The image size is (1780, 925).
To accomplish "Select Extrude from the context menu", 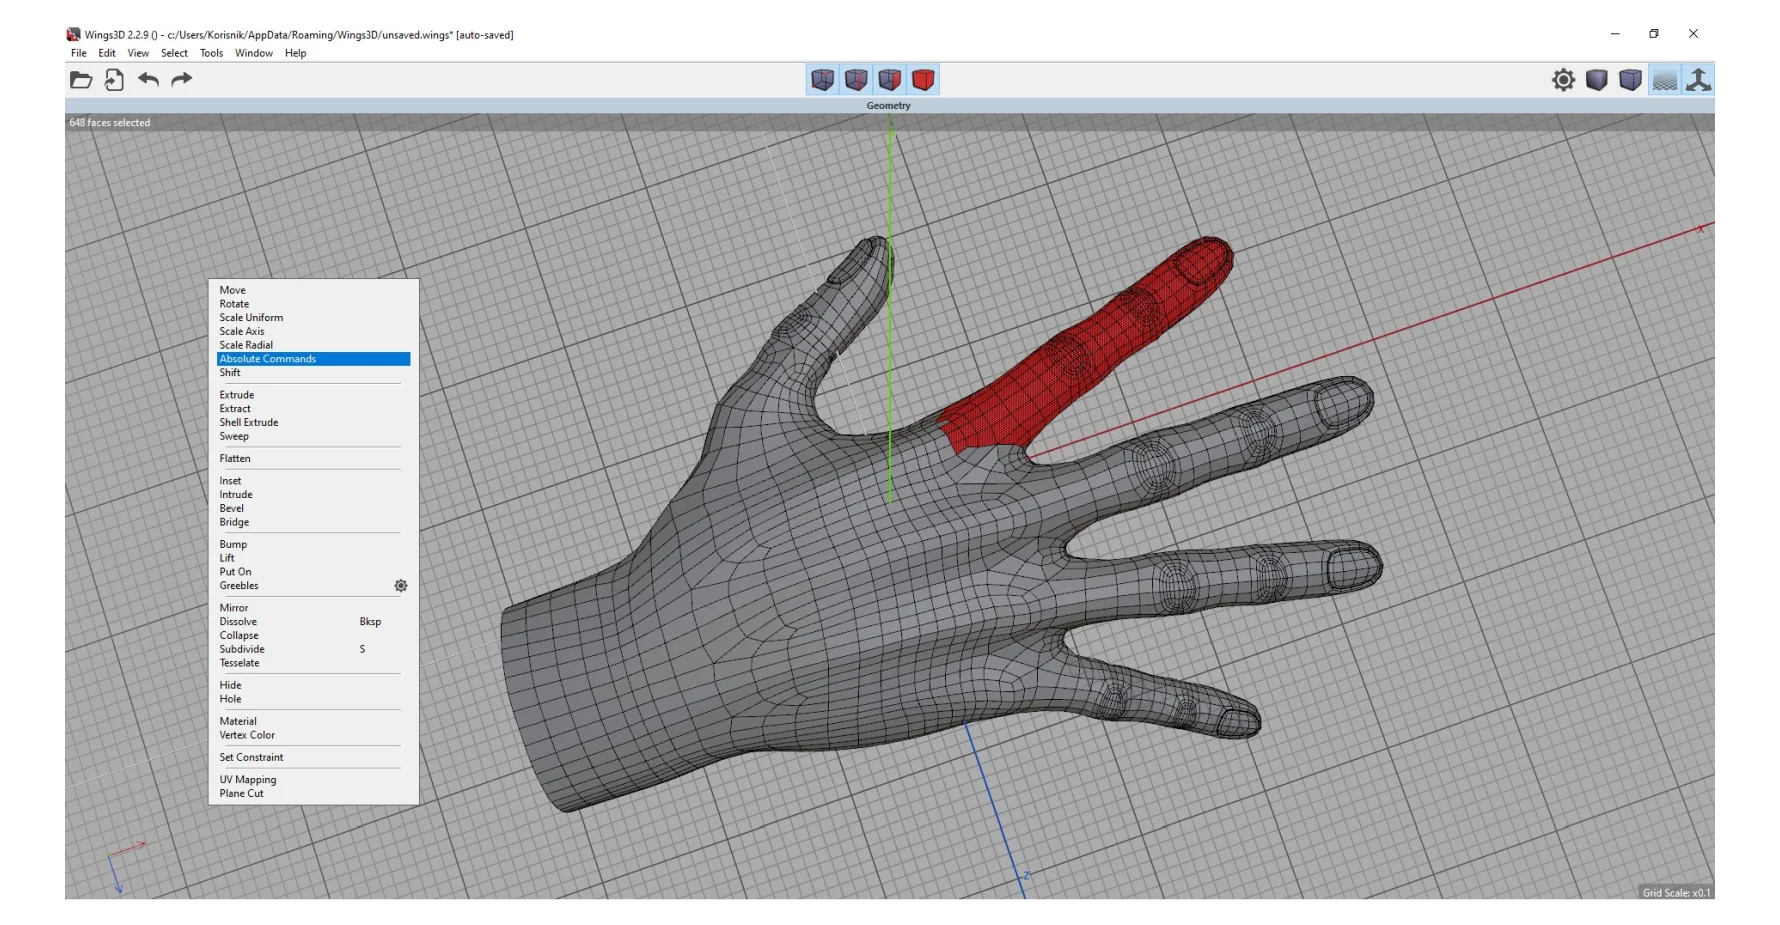I will pyautogui.click(x=237, y=395).
